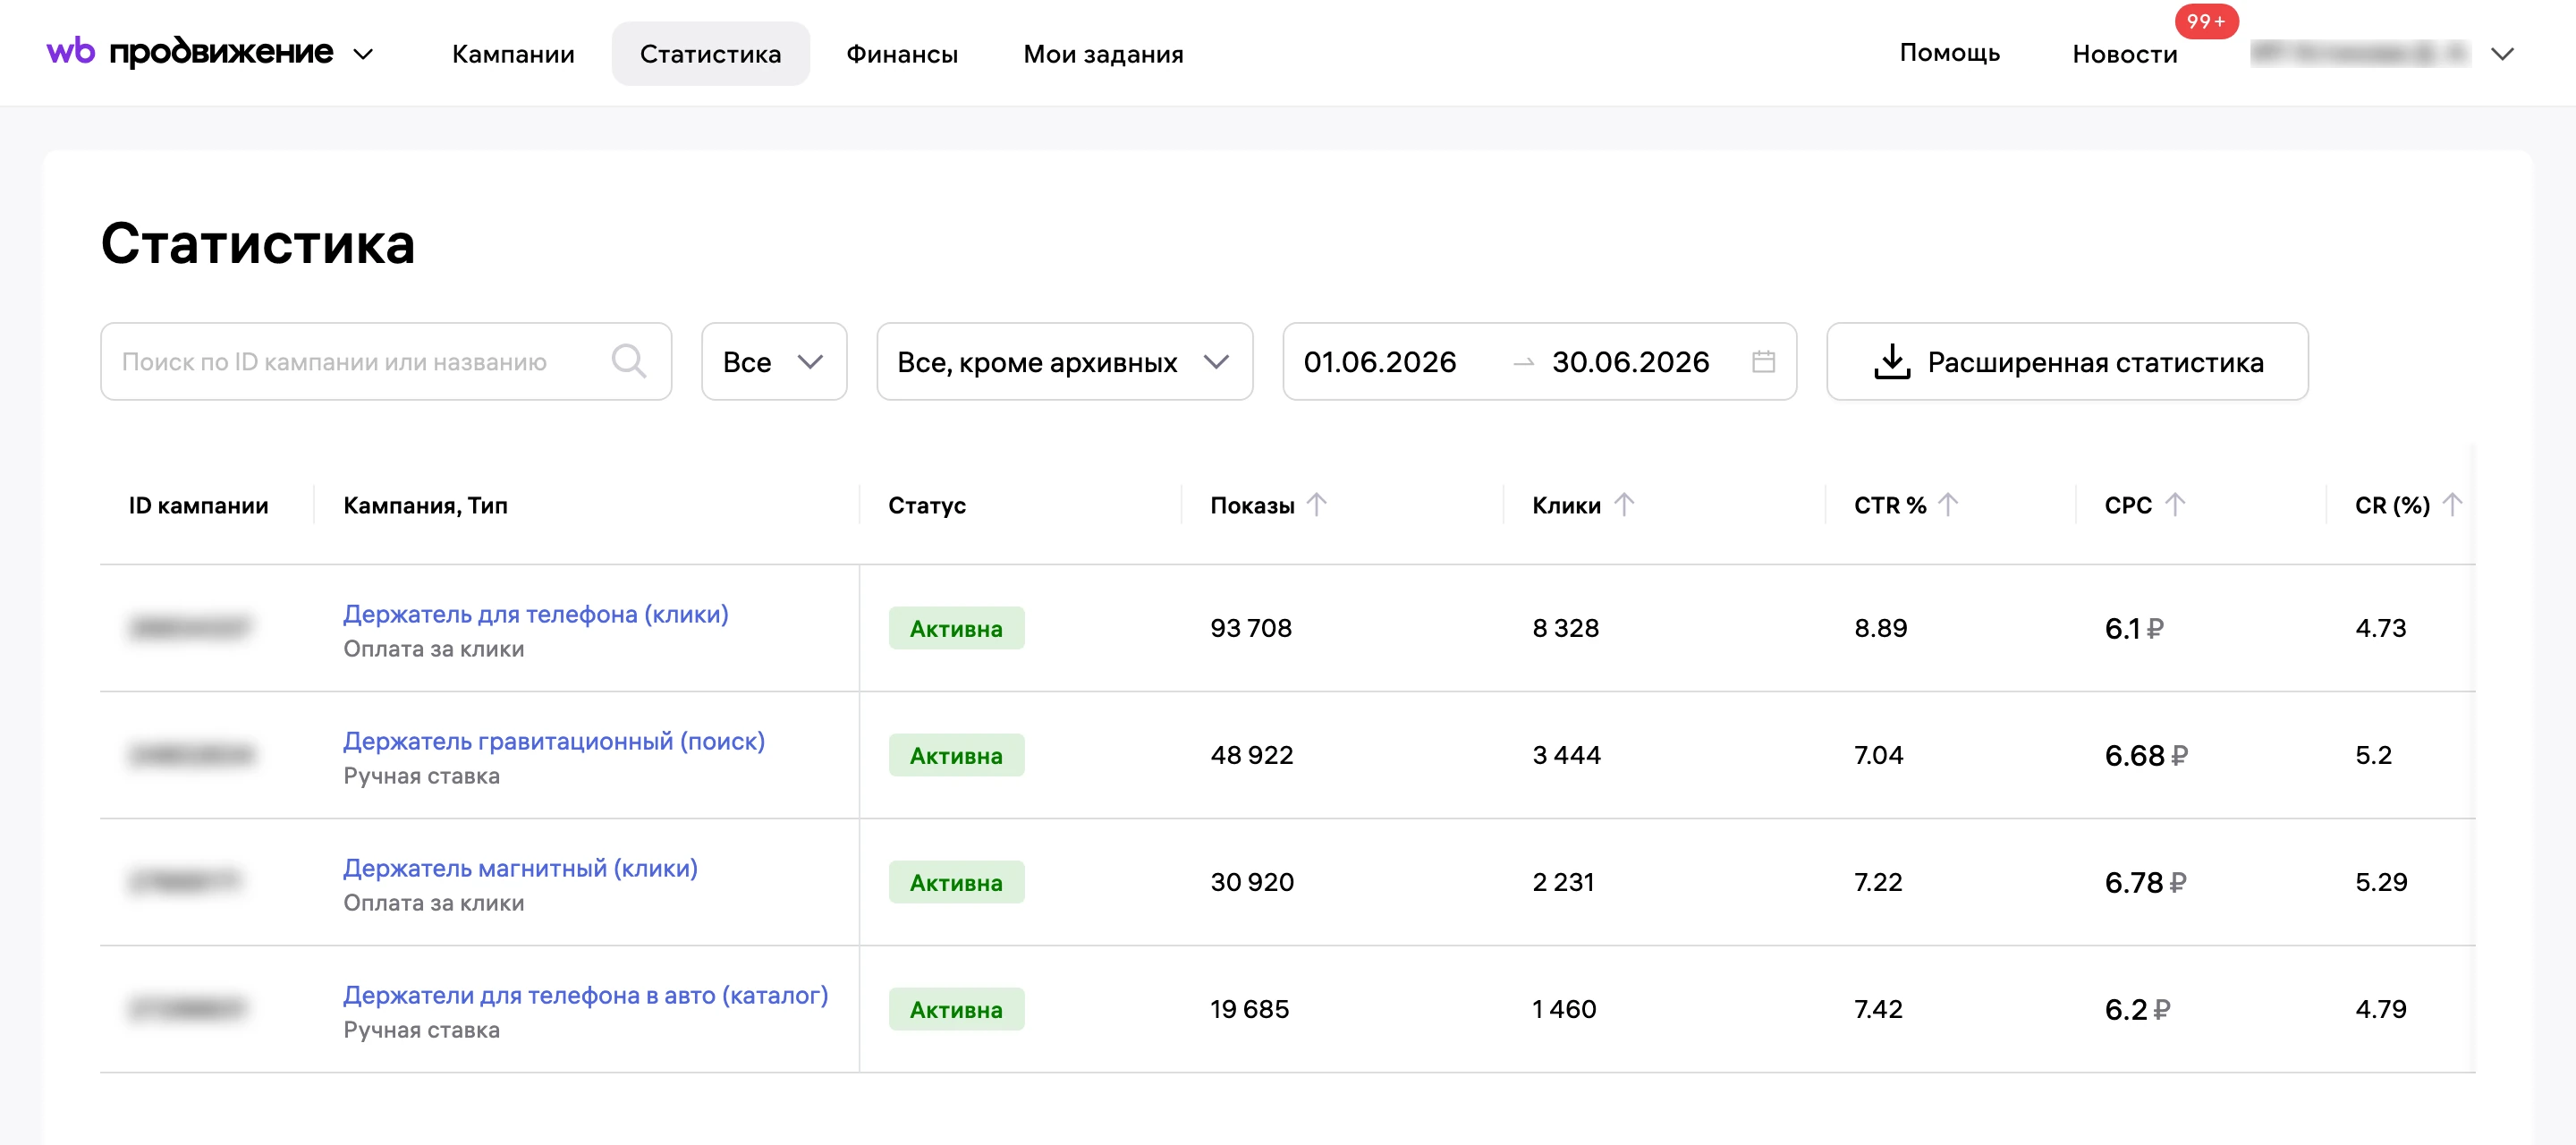Image resolution: width=2576 pixels, height=1145 pixels.
Task: Click the magnifier search icon
Action: coord(628,361)
